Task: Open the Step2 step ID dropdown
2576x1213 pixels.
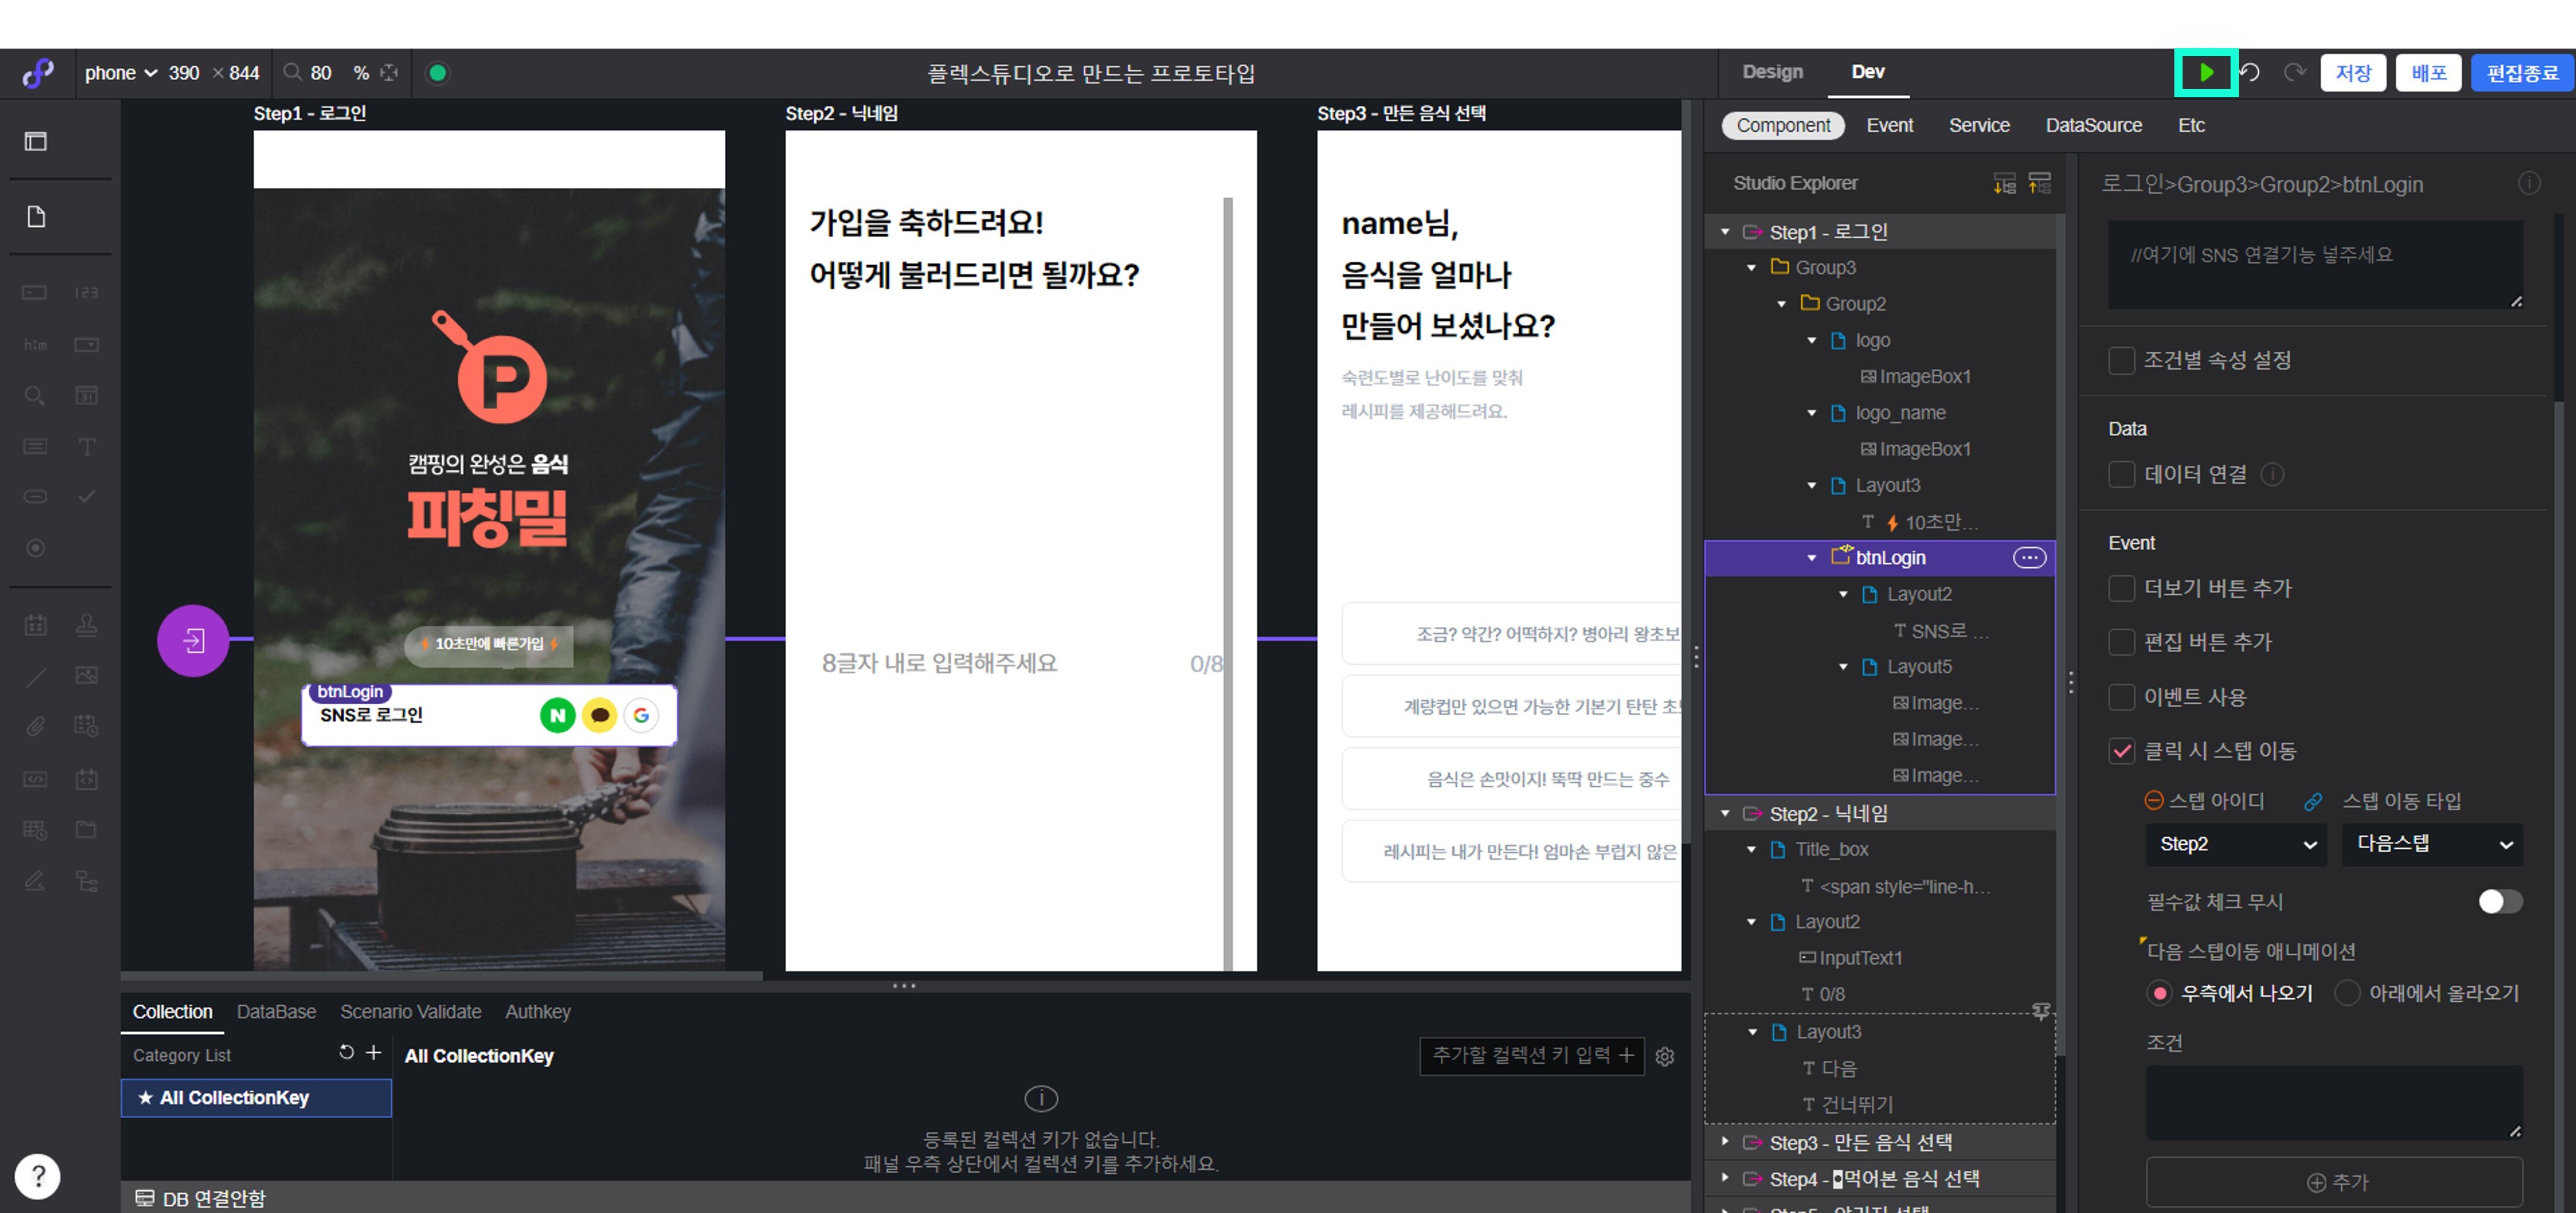Action: pyautogui.click(x=2236, y=844)
